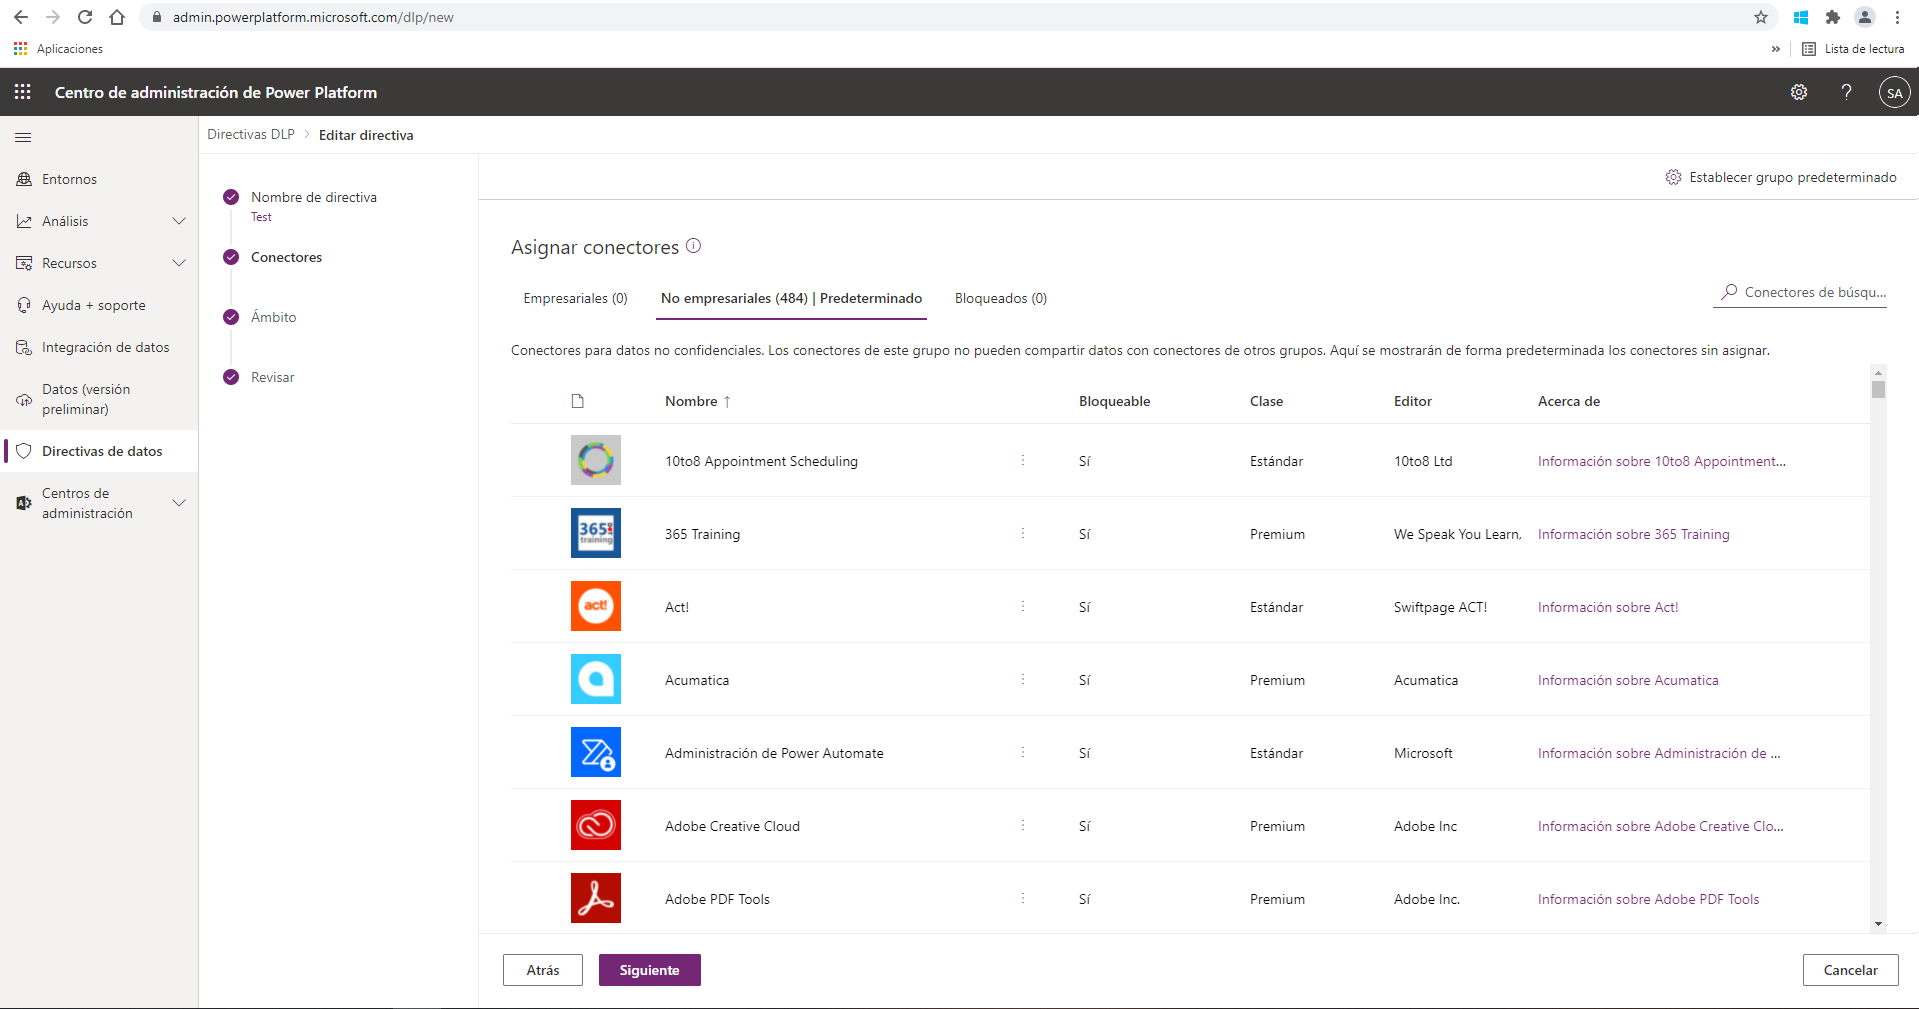The width and height of the screenshot is (1919, 1009).
Task: Go to the Revisar wizard step
Action: click(x=272, y=377)
